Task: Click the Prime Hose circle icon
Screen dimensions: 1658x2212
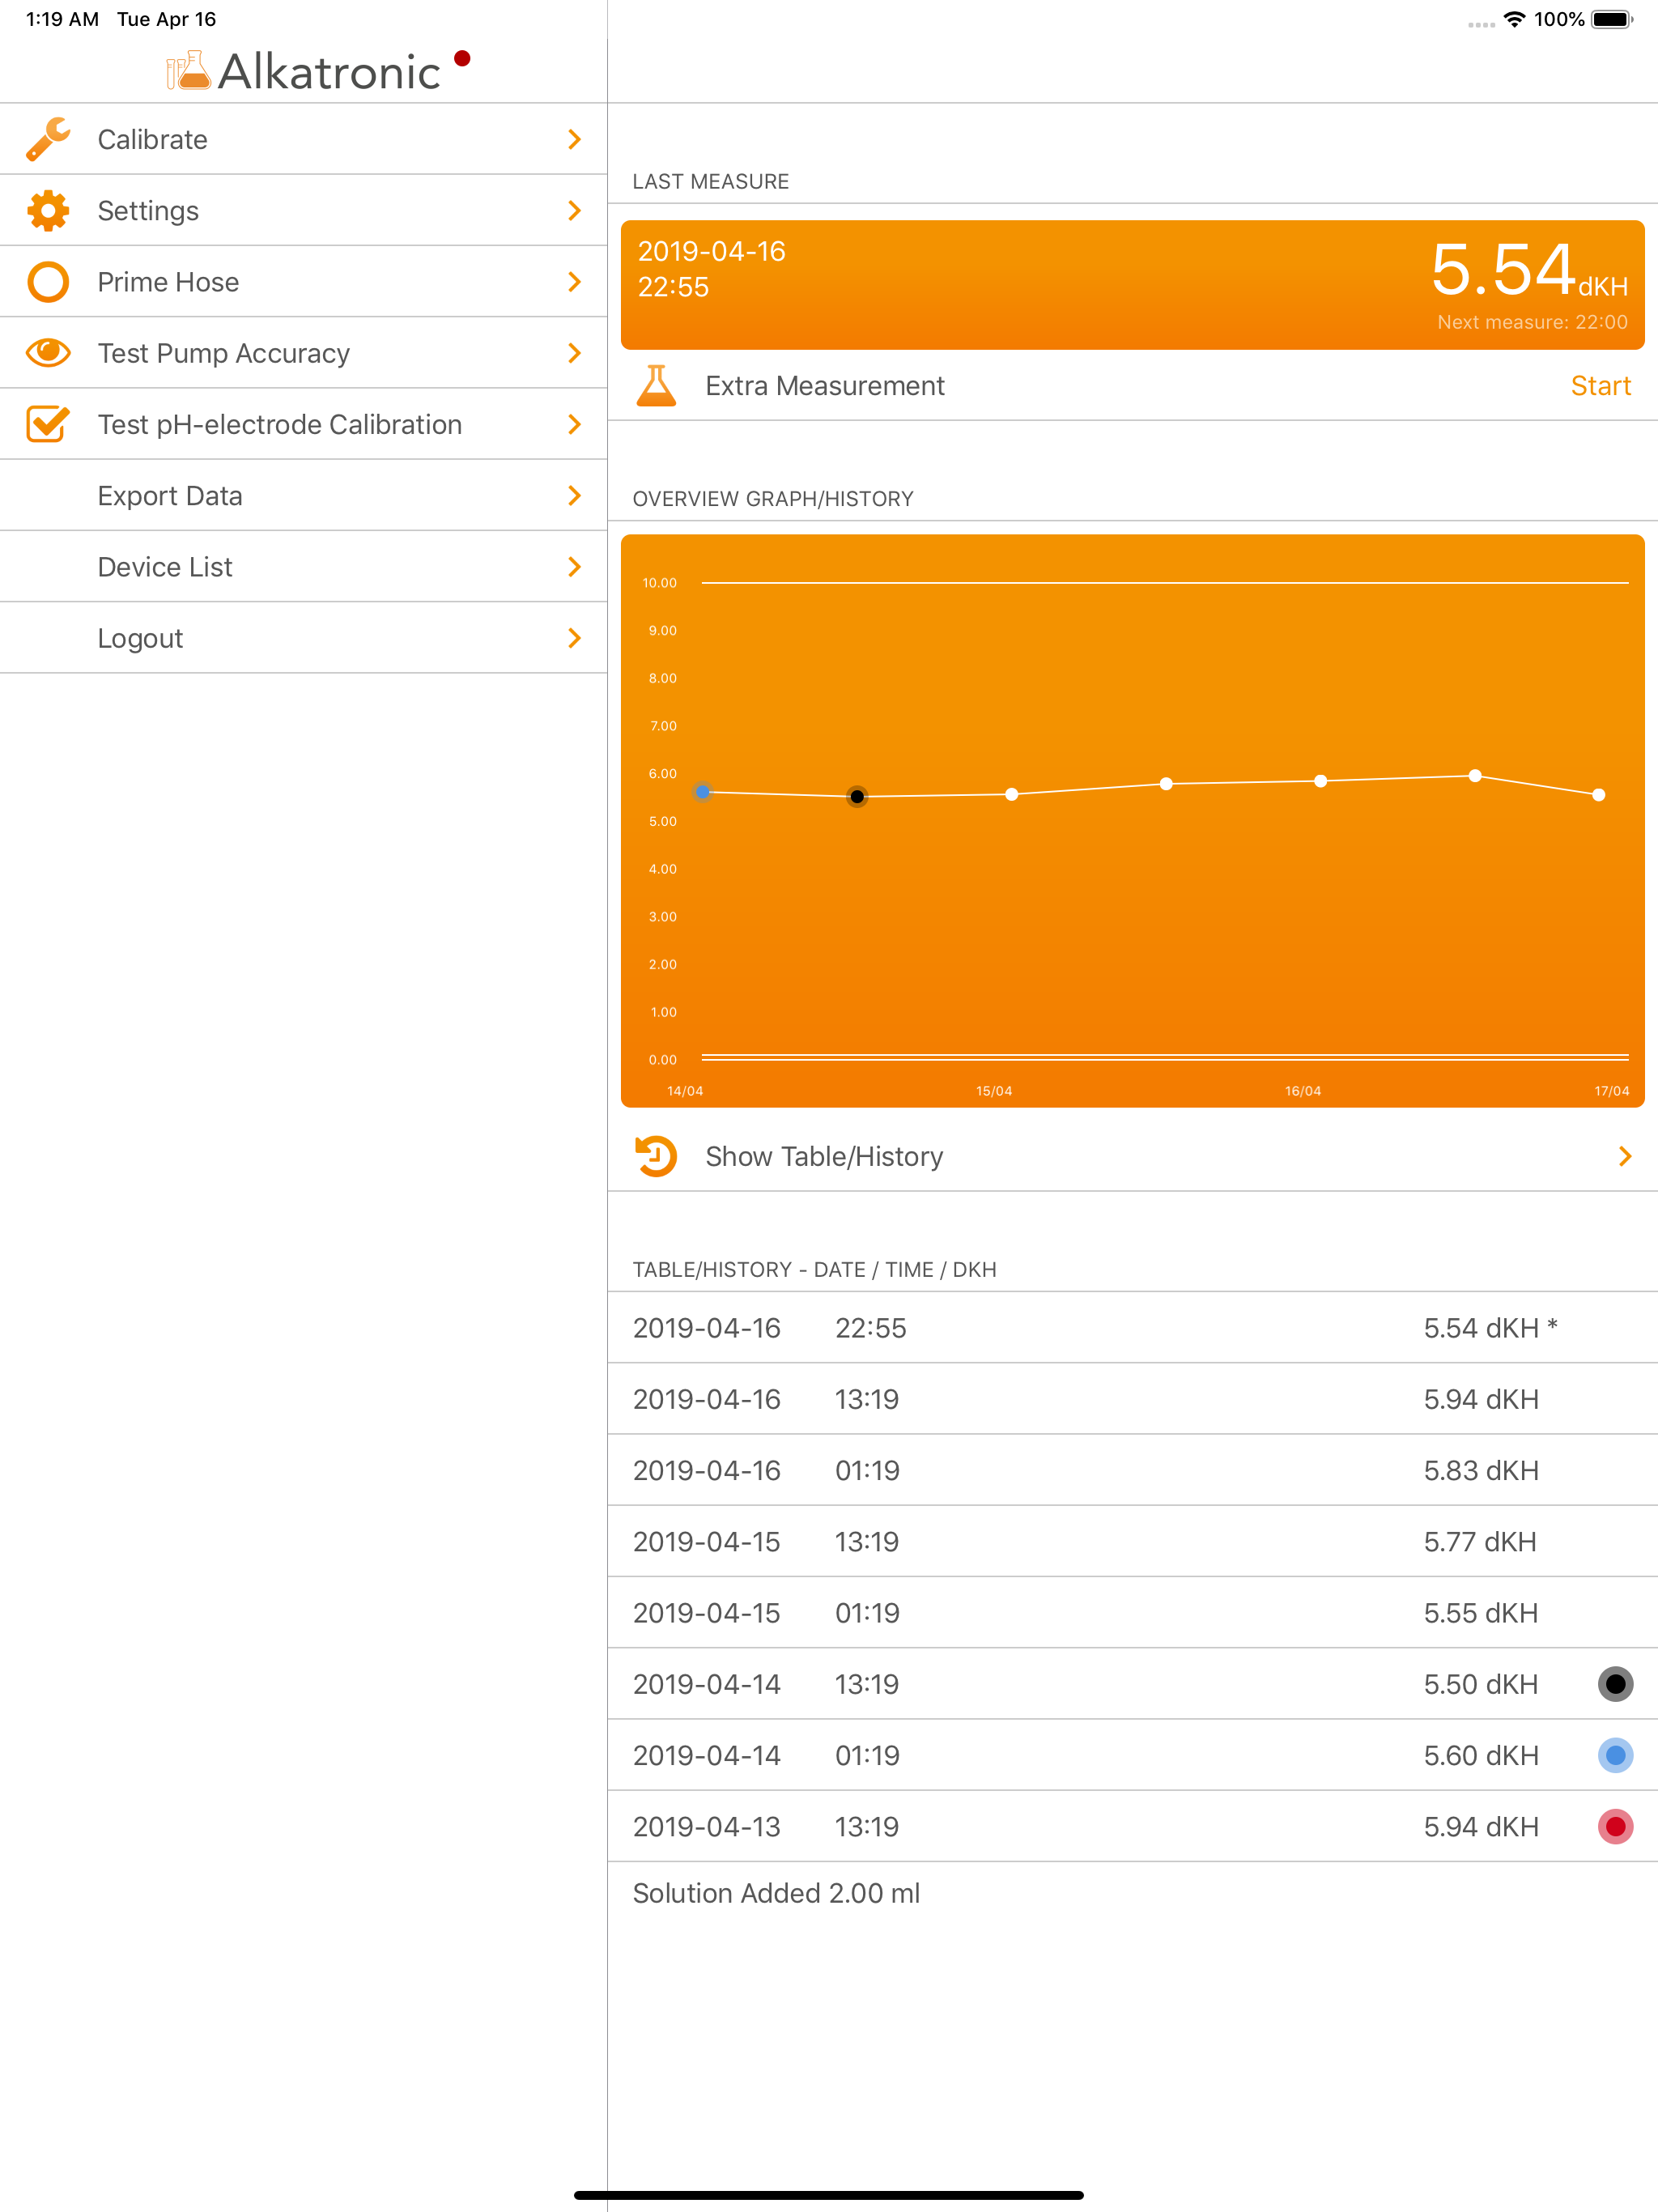Action: [48, 282]
